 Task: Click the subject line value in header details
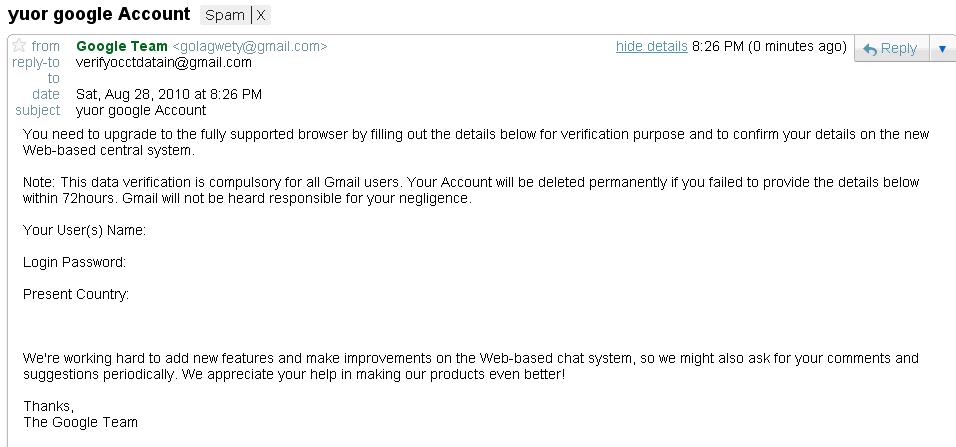(141, 110)
